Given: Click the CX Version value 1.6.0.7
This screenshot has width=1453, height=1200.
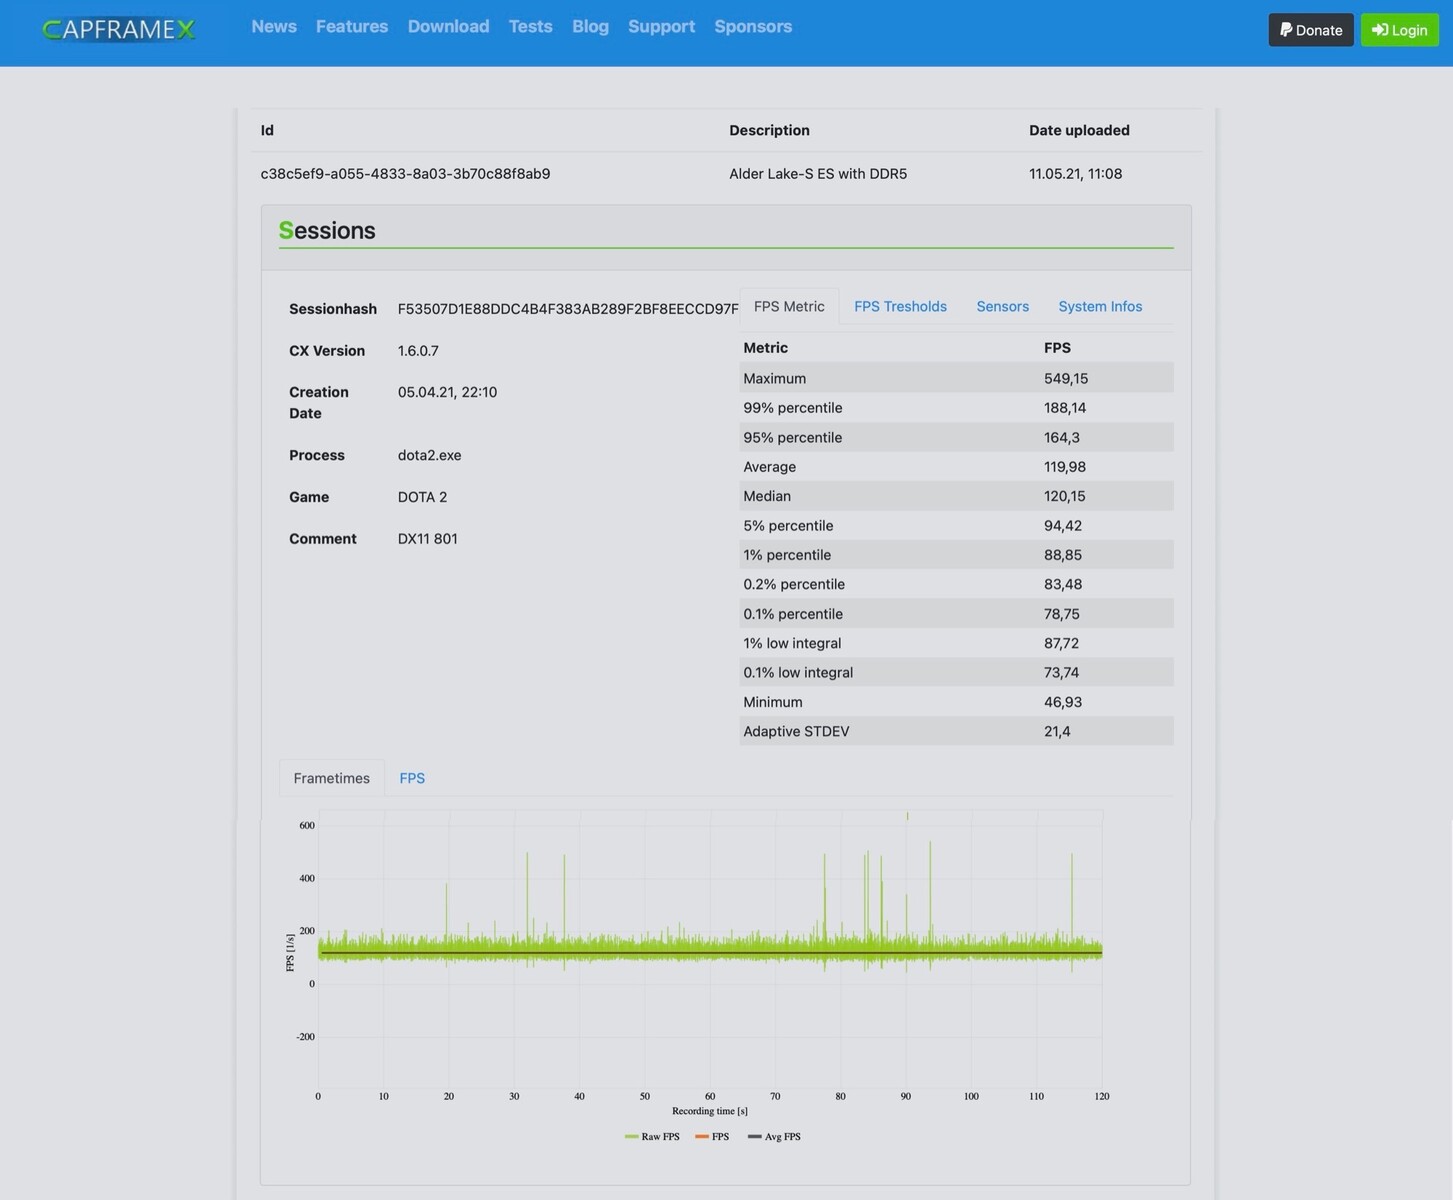Looking at the screenshot, I should click(x=418, y=351).
